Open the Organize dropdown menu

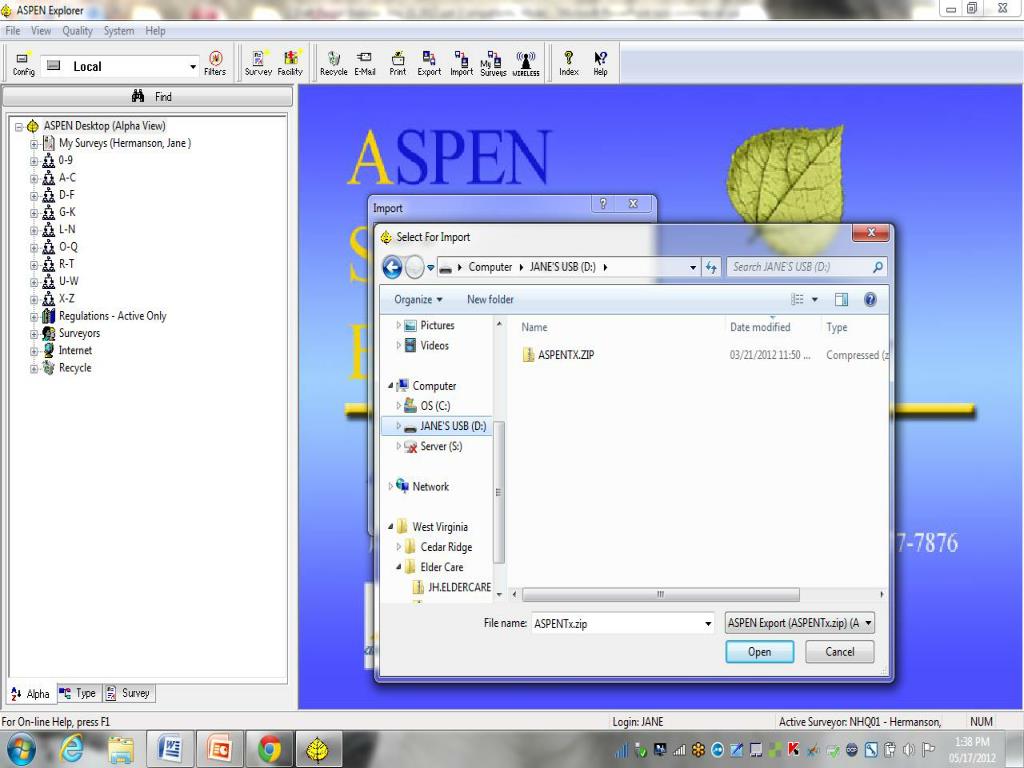pos(418,300)
